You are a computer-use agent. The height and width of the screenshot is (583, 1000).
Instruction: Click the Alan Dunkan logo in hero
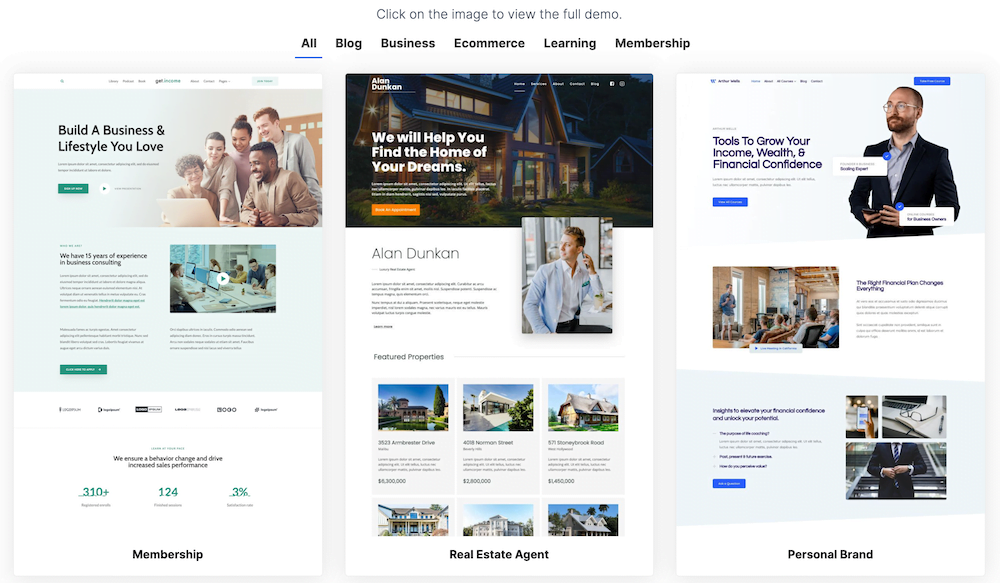click(387, 85)
